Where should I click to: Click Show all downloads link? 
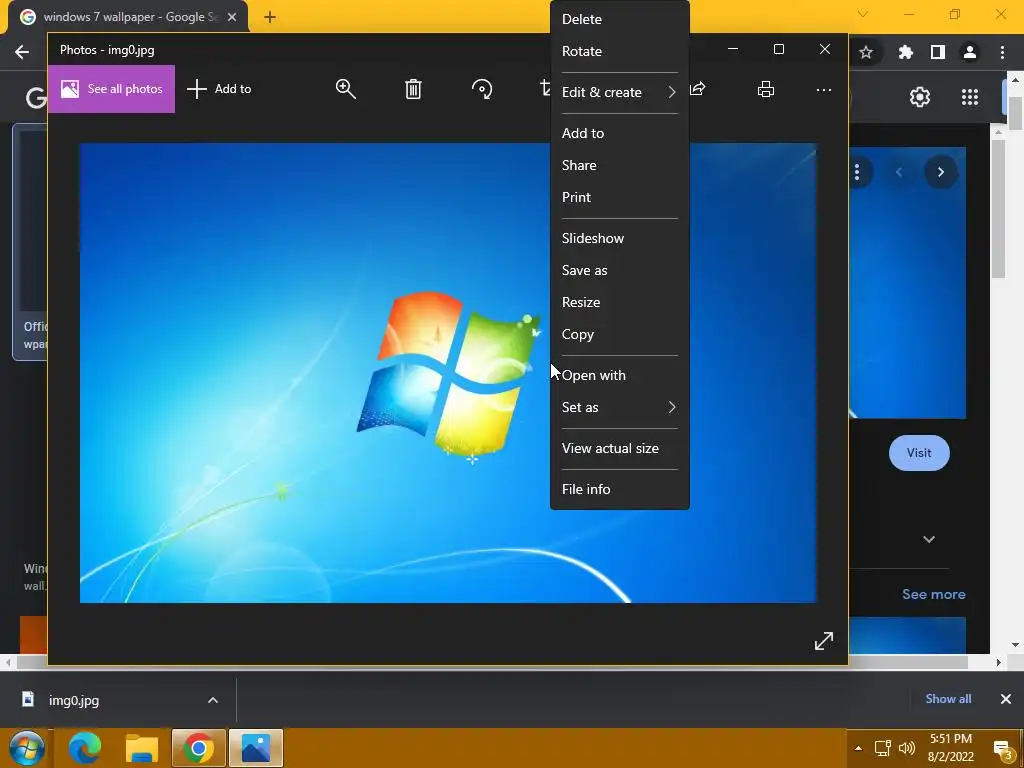(948, 699)
